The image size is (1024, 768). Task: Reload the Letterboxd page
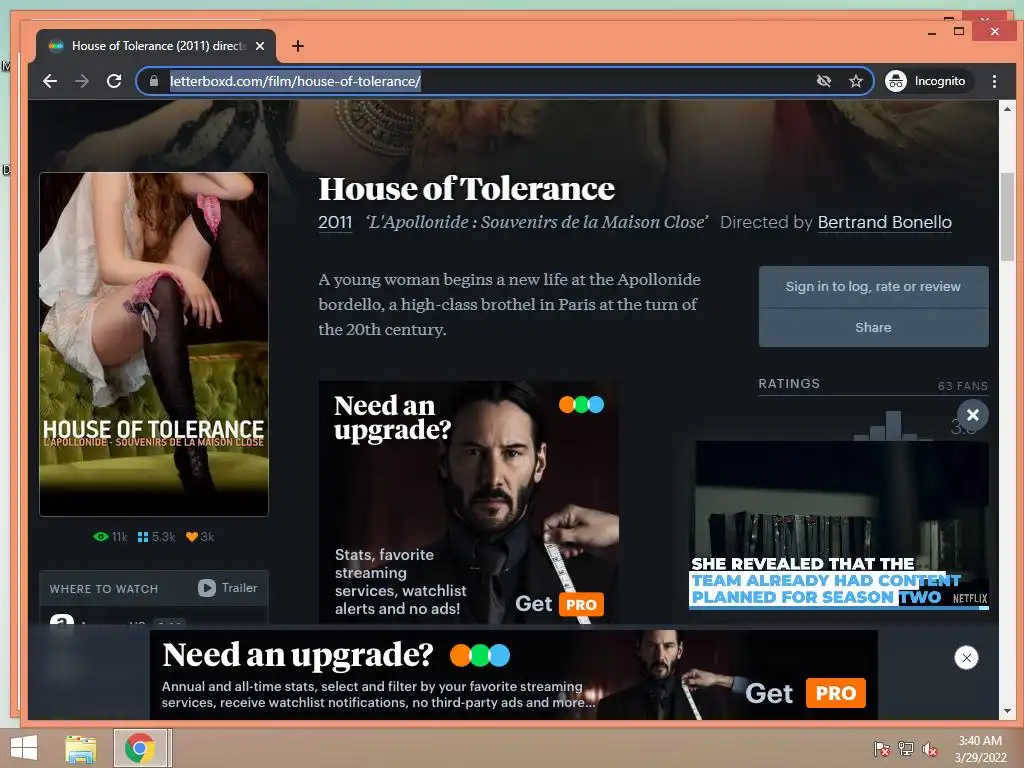point(114,81)
